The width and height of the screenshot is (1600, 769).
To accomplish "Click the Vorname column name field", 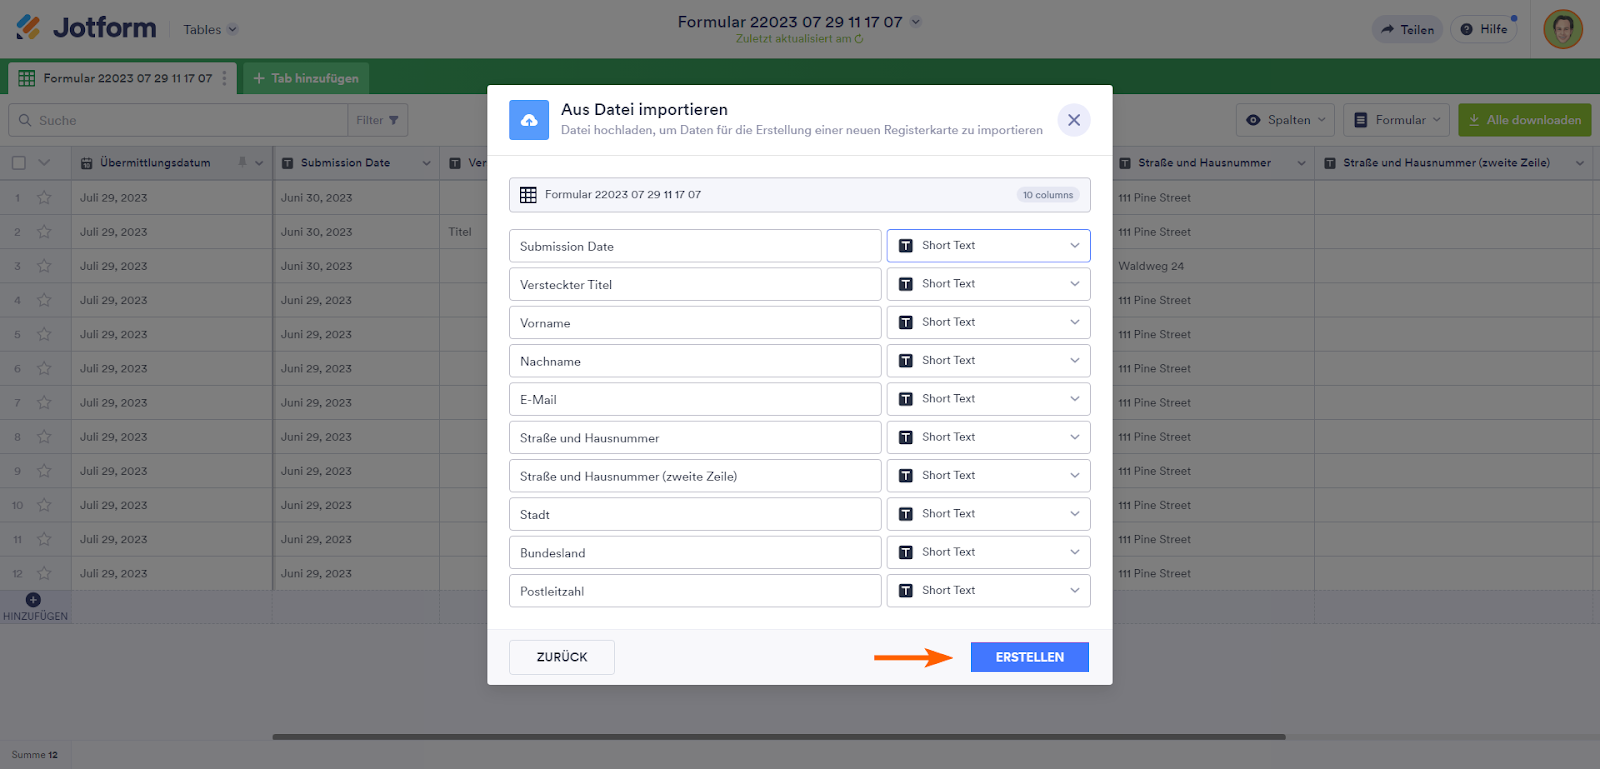I will click(694, 323).
